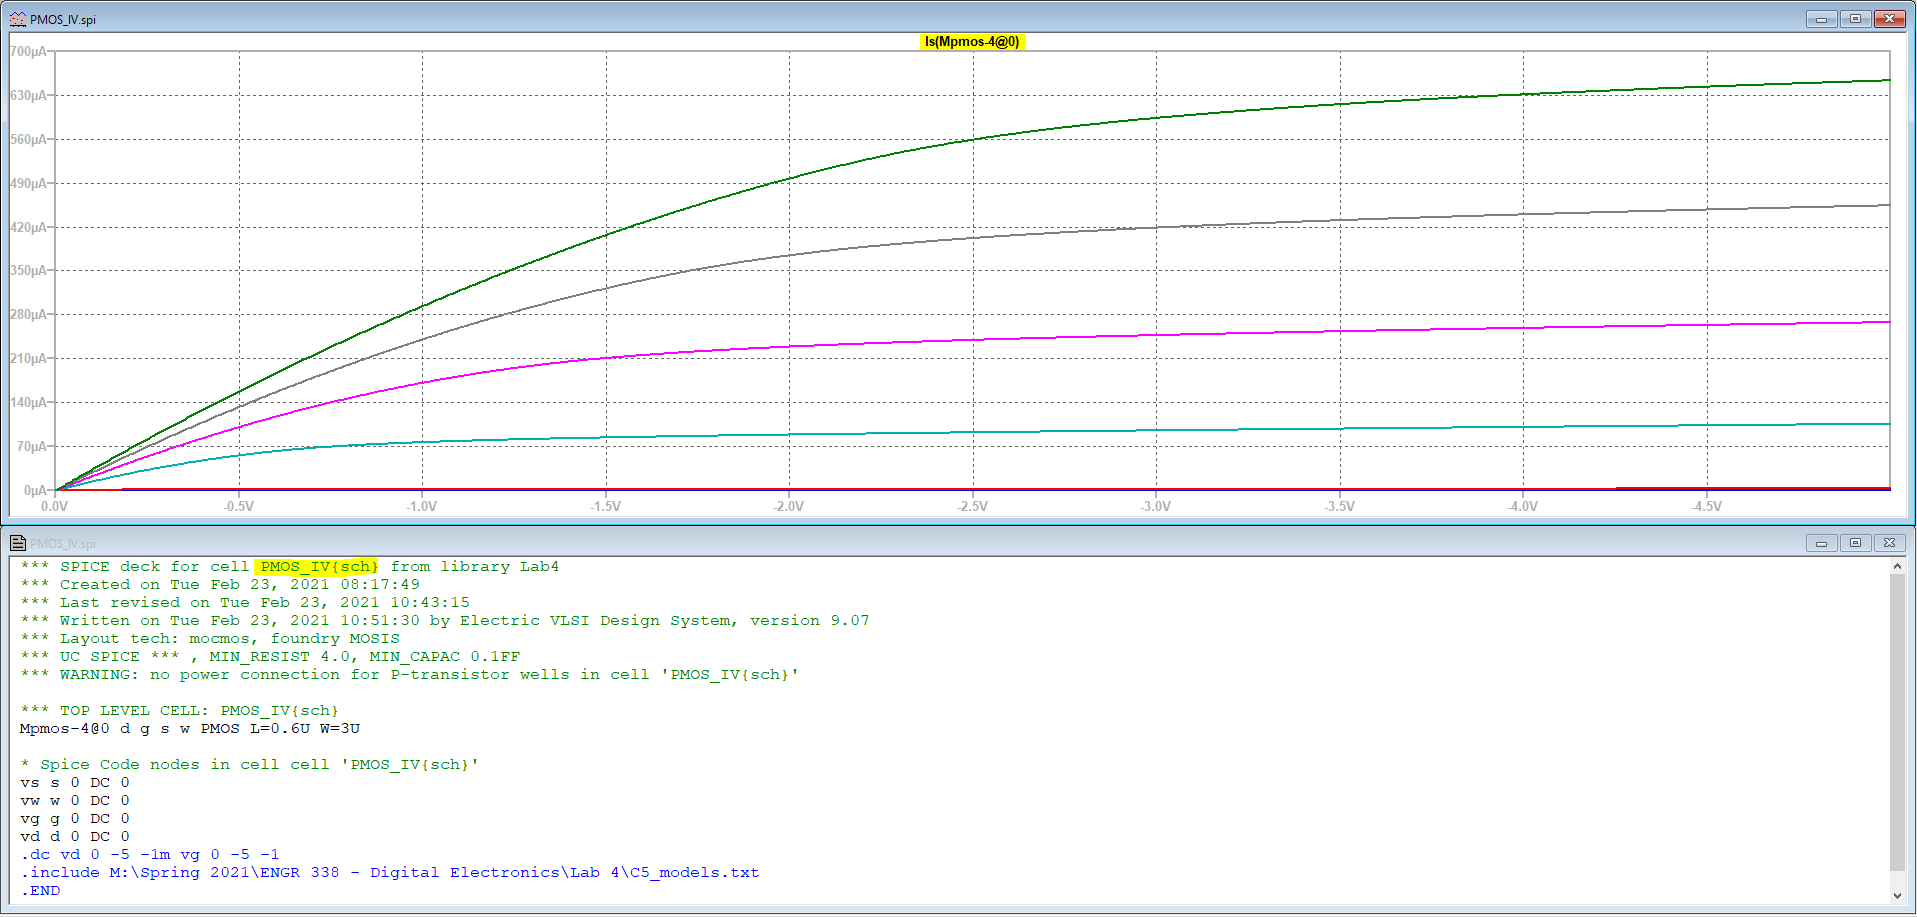This screenshot has height=917, width=1917.
Task: Click the document icon in netlist title bar
Action: click(x=17, y=543)
